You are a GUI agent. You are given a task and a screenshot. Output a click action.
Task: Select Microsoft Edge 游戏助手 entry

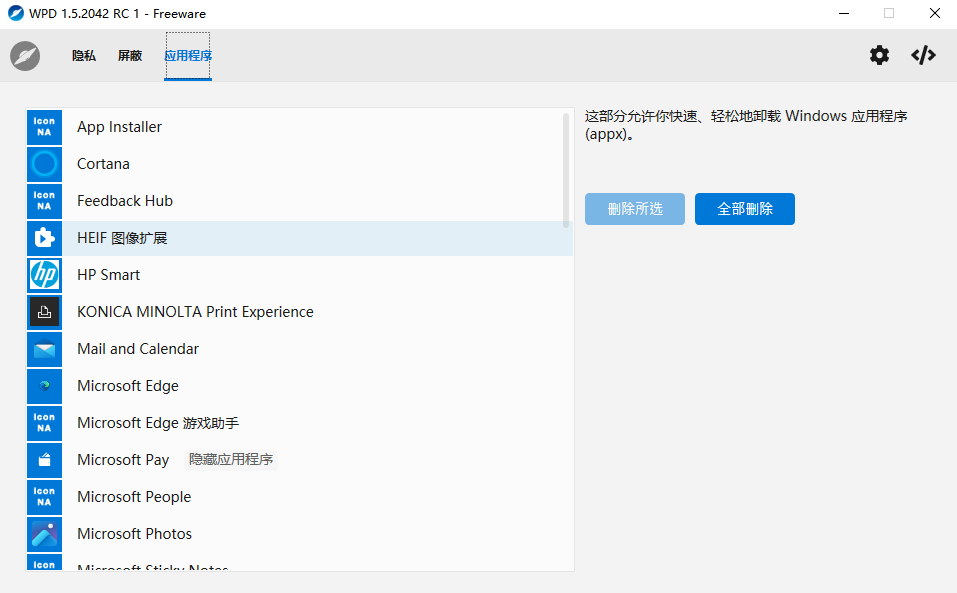(299, 423)
